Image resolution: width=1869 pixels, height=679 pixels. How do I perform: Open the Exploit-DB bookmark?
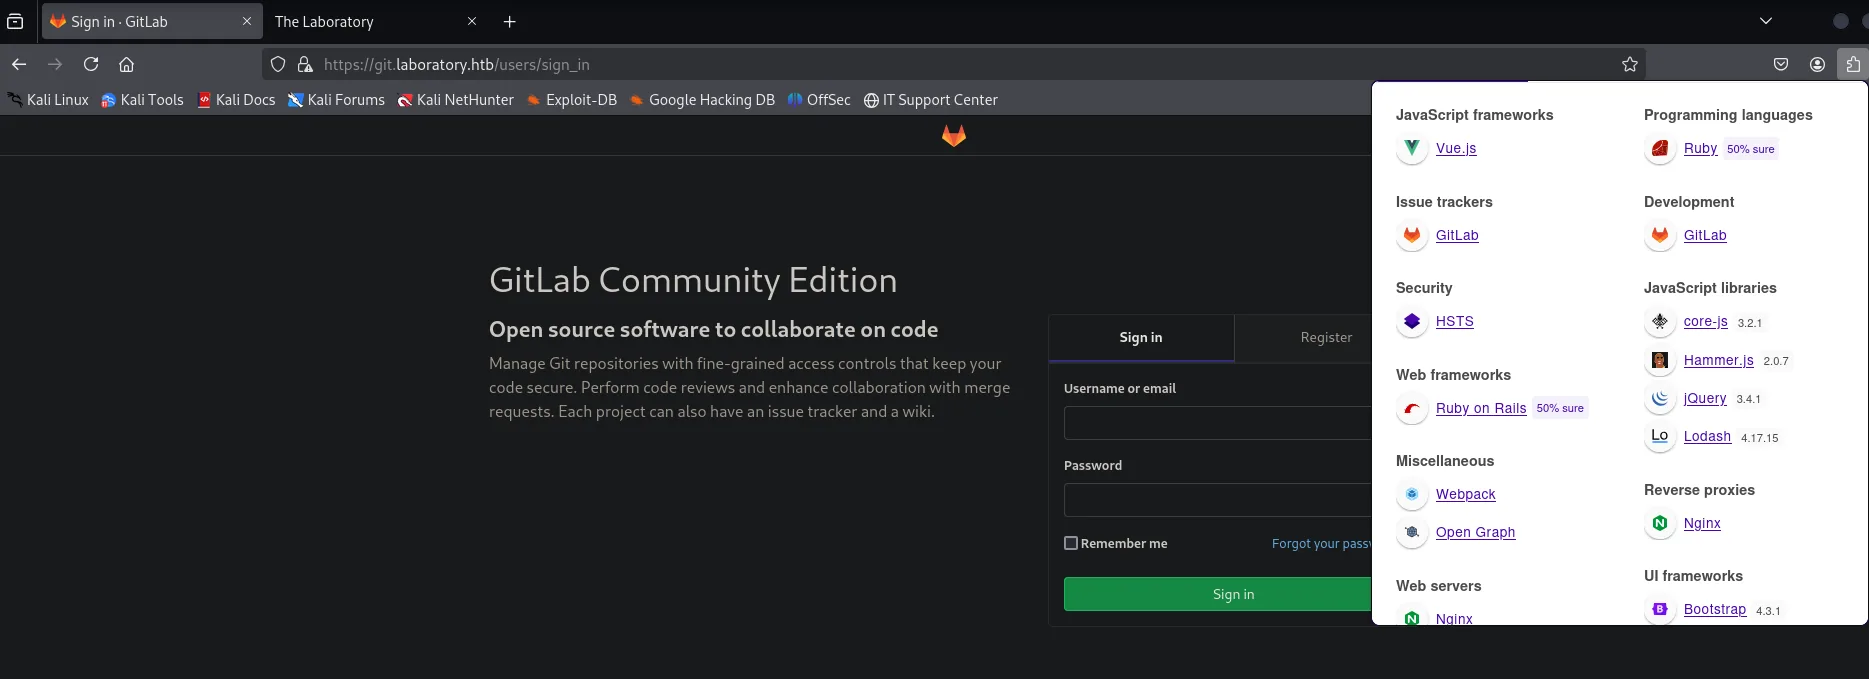(x=572, y=100)
